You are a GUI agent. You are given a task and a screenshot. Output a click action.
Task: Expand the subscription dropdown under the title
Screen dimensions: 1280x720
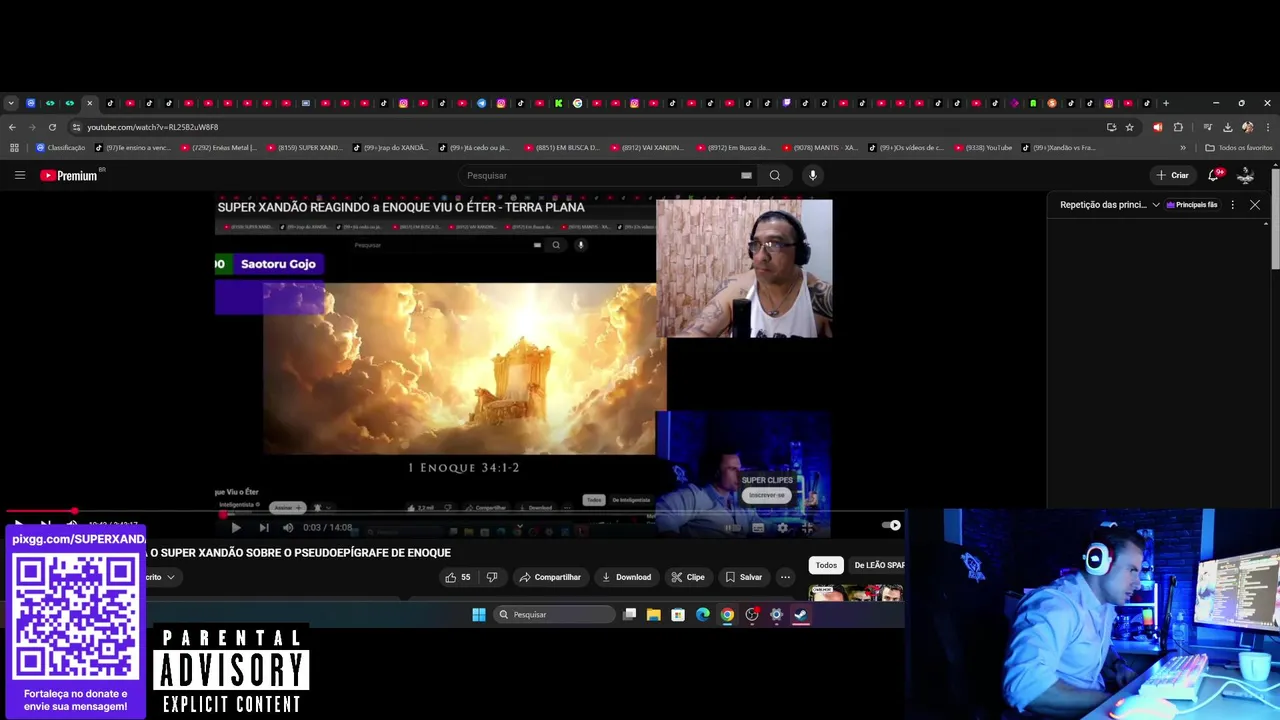coord(171,577)
